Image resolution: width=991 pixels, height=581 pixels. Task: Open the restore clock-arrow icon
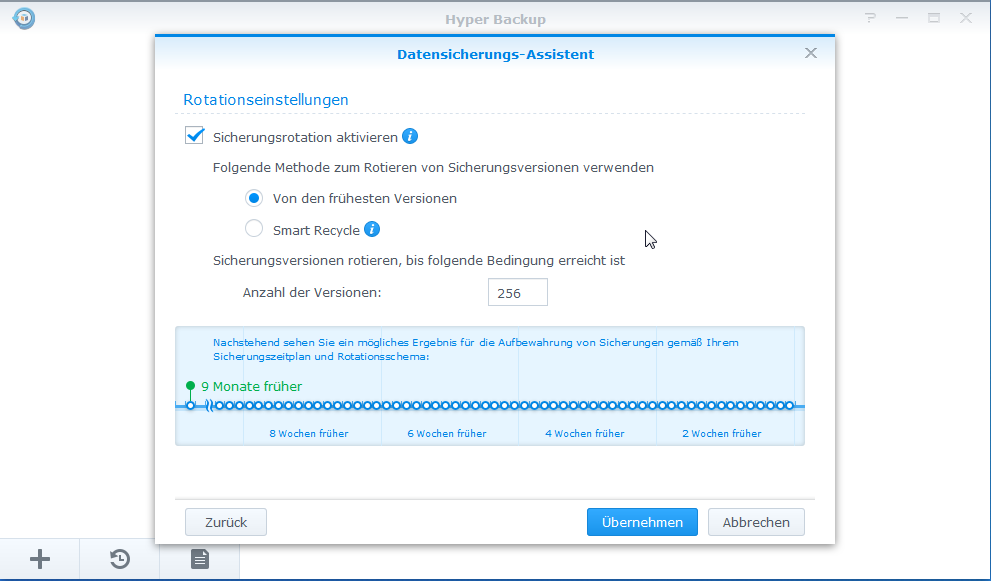pos(119,559)
